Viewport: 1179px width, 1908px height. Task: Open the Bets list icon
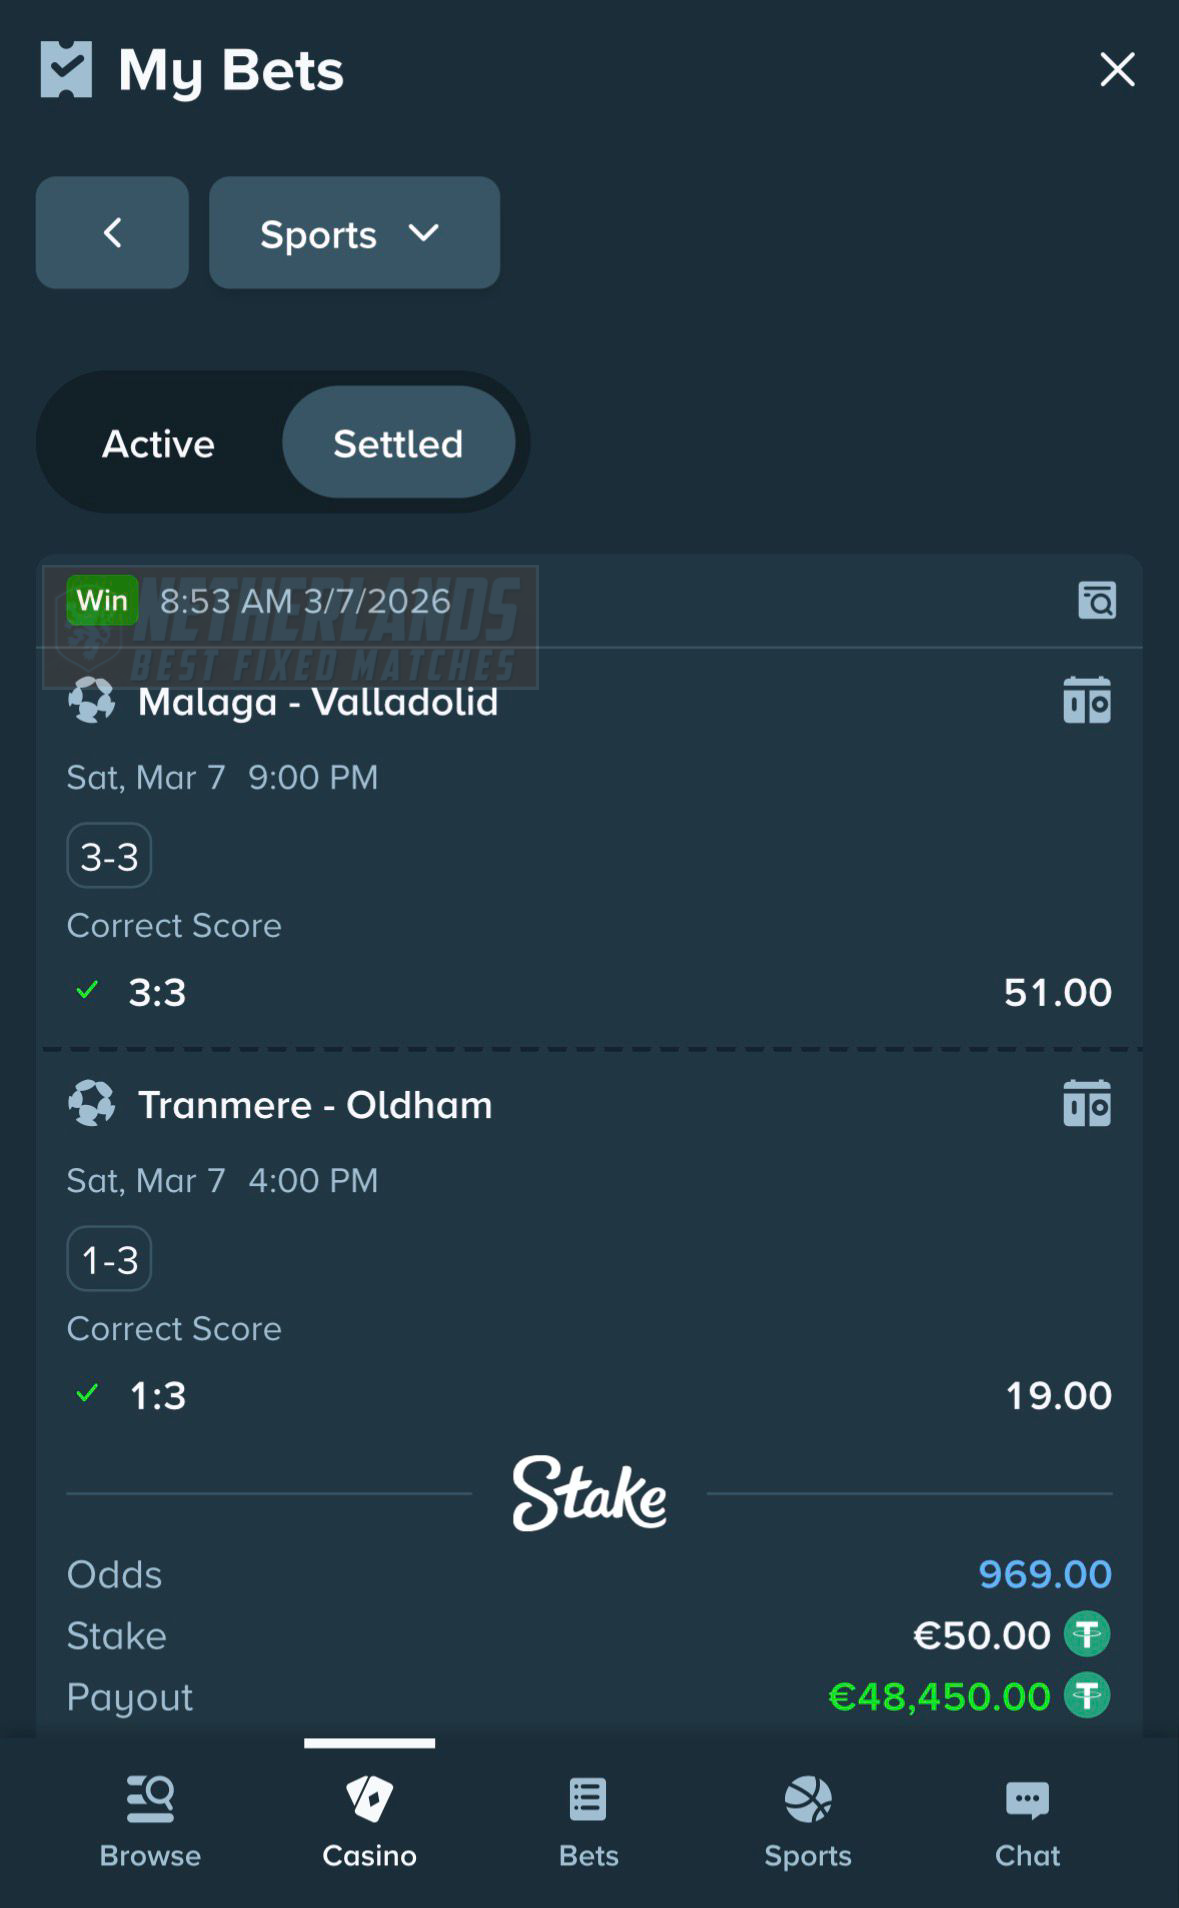[x=588, y=1800]
